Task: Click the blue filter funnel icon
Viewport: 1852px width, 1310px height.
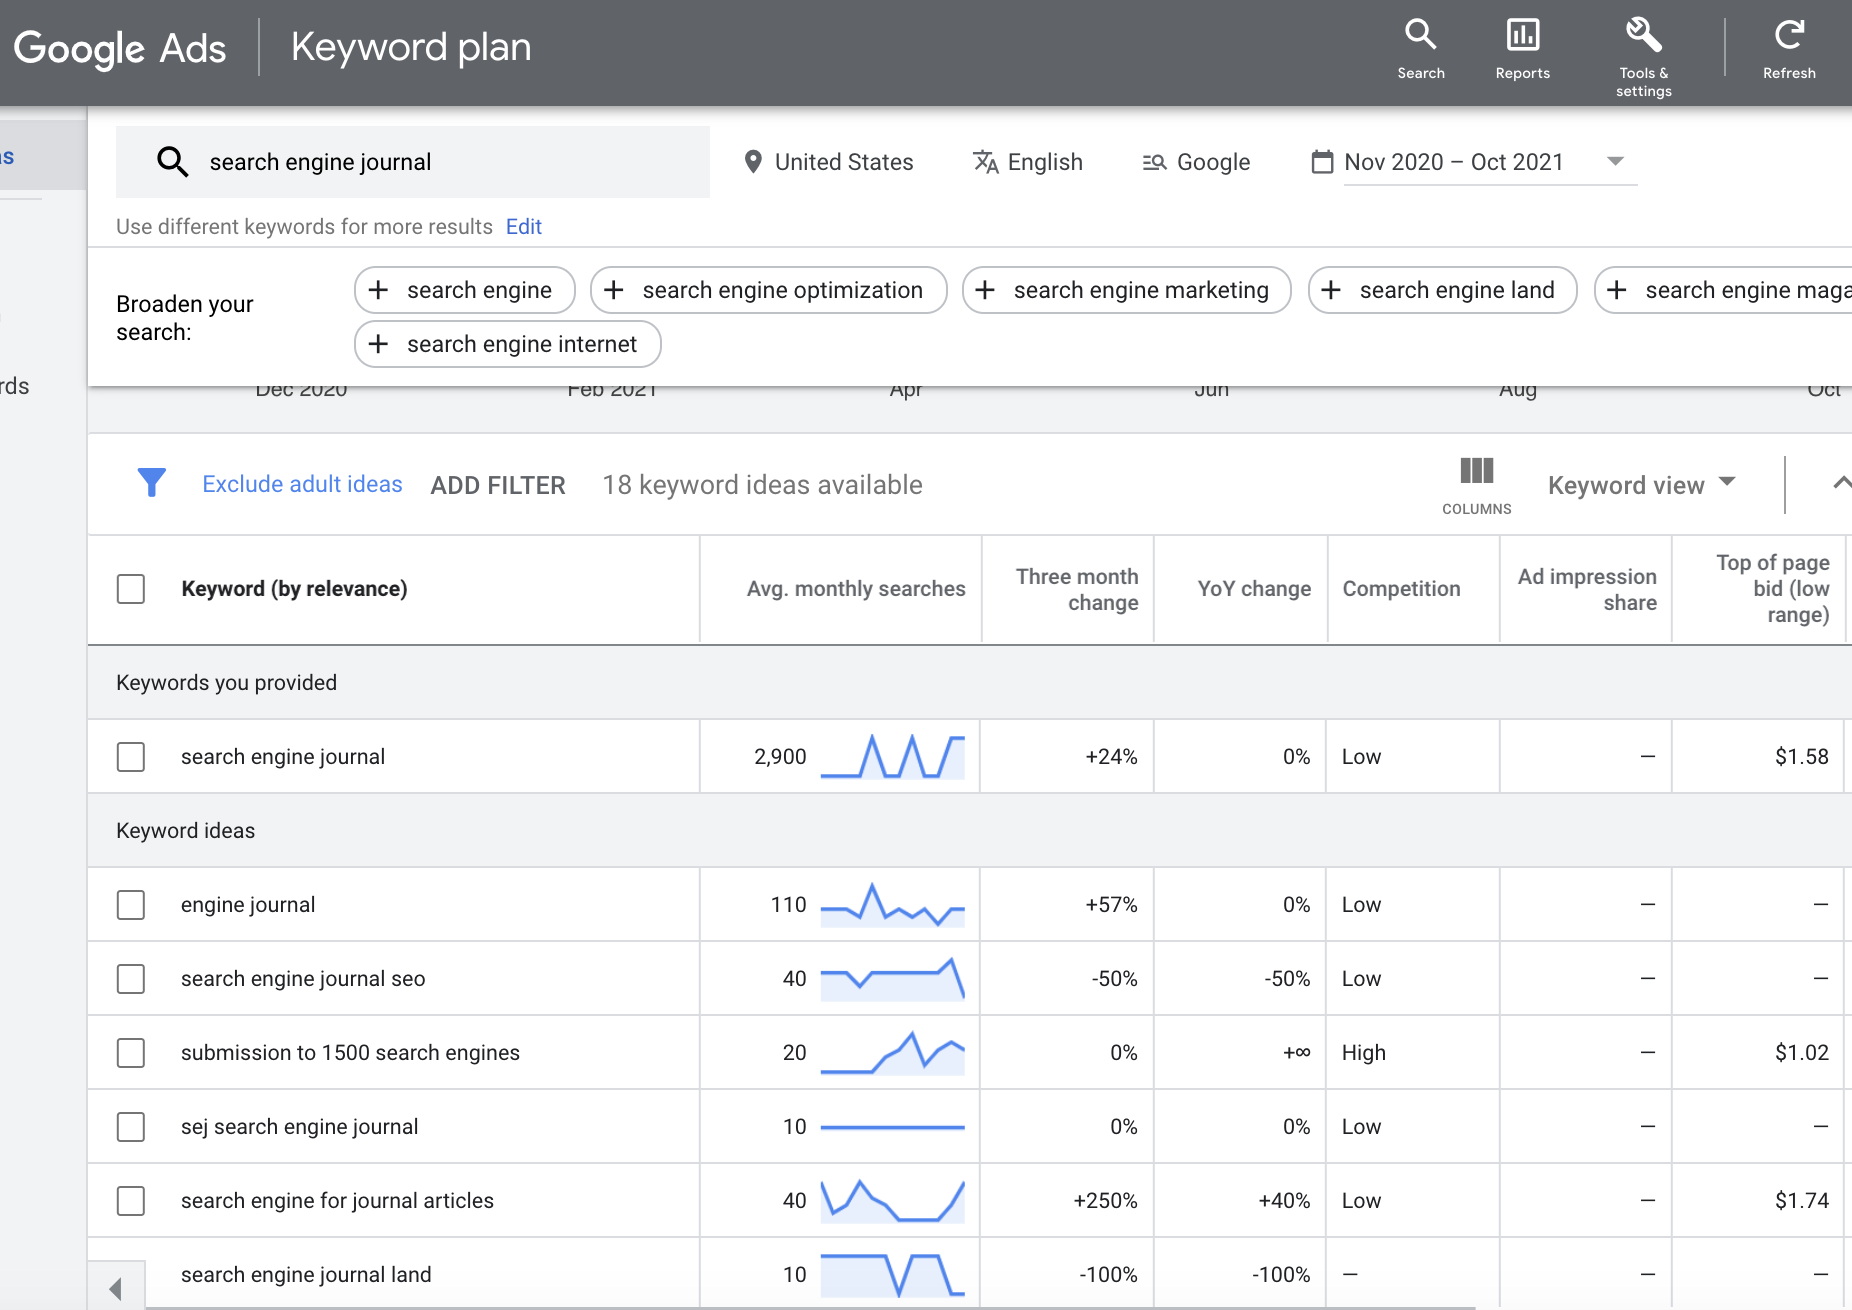Action: pyautogui.click(x=151, y=484)
